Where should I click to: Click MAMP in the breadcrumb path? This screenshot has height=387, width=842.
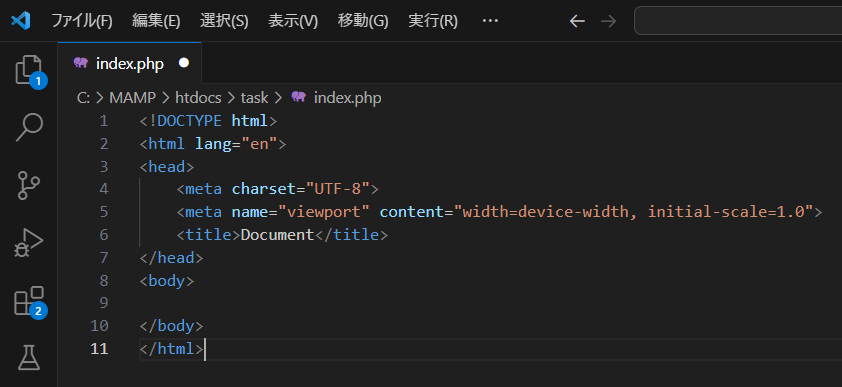(x=132, y=98)
